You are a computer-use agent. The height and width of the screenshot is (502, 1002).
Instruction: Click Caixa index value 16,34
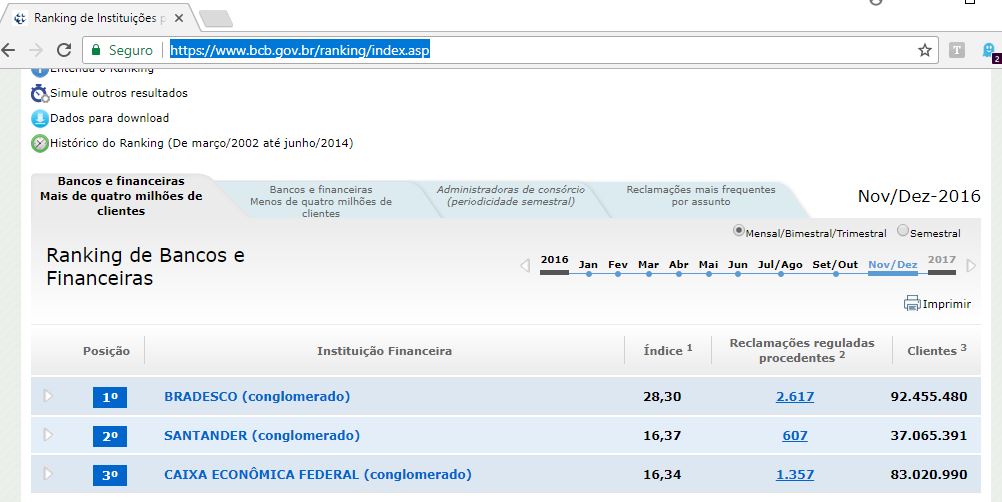(662, 475)
